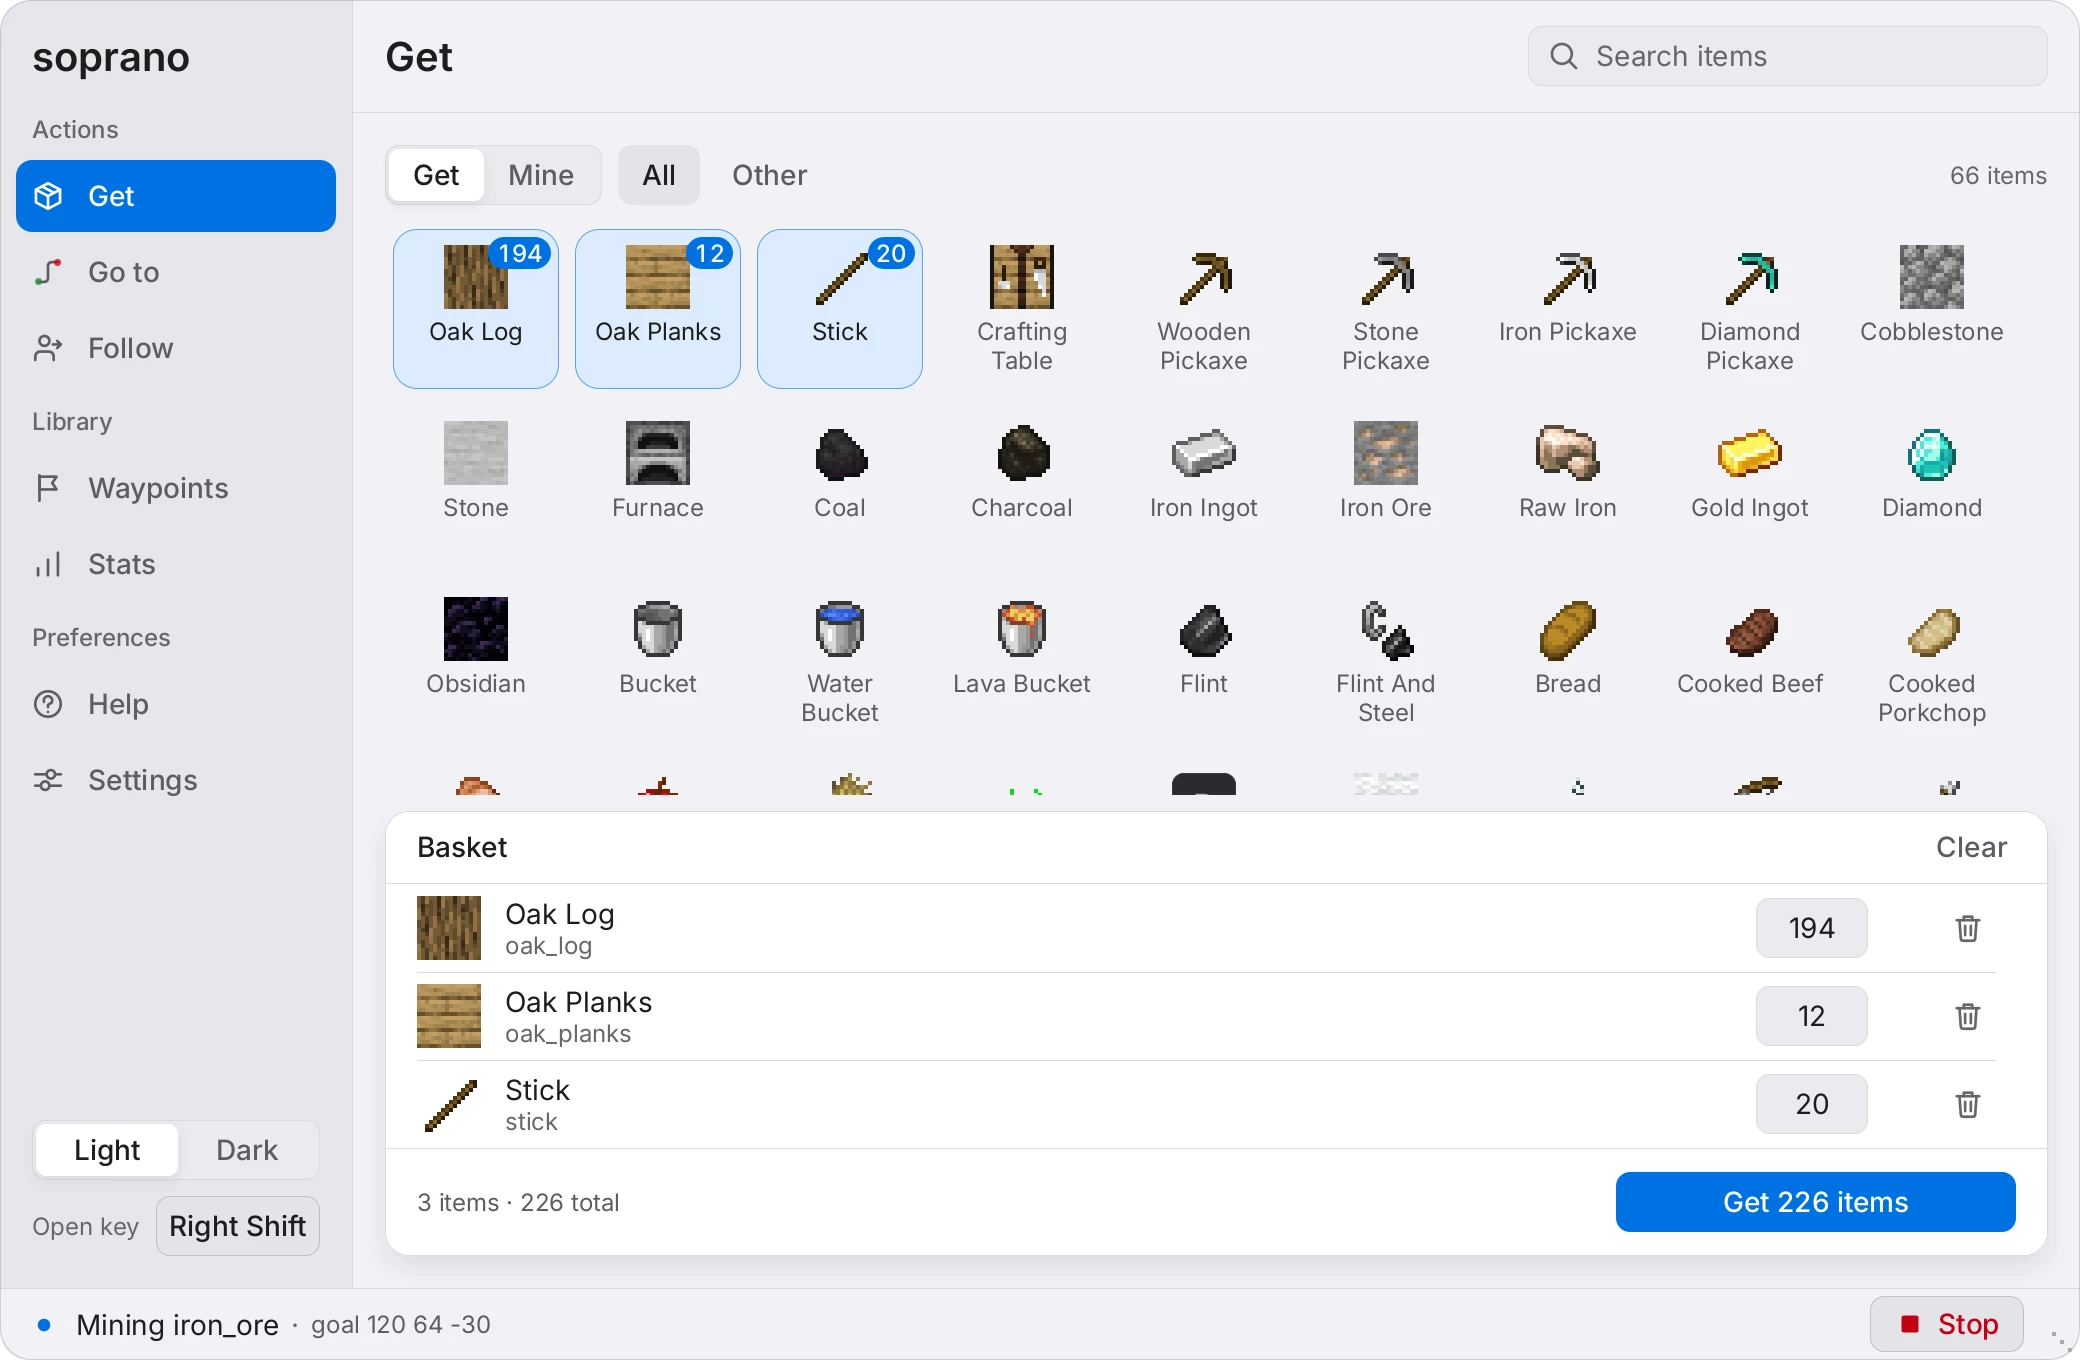This screenshot has width=2080, height=1360.
Task: Click the Get 226 items button
Action: tap(1815, 1202)
